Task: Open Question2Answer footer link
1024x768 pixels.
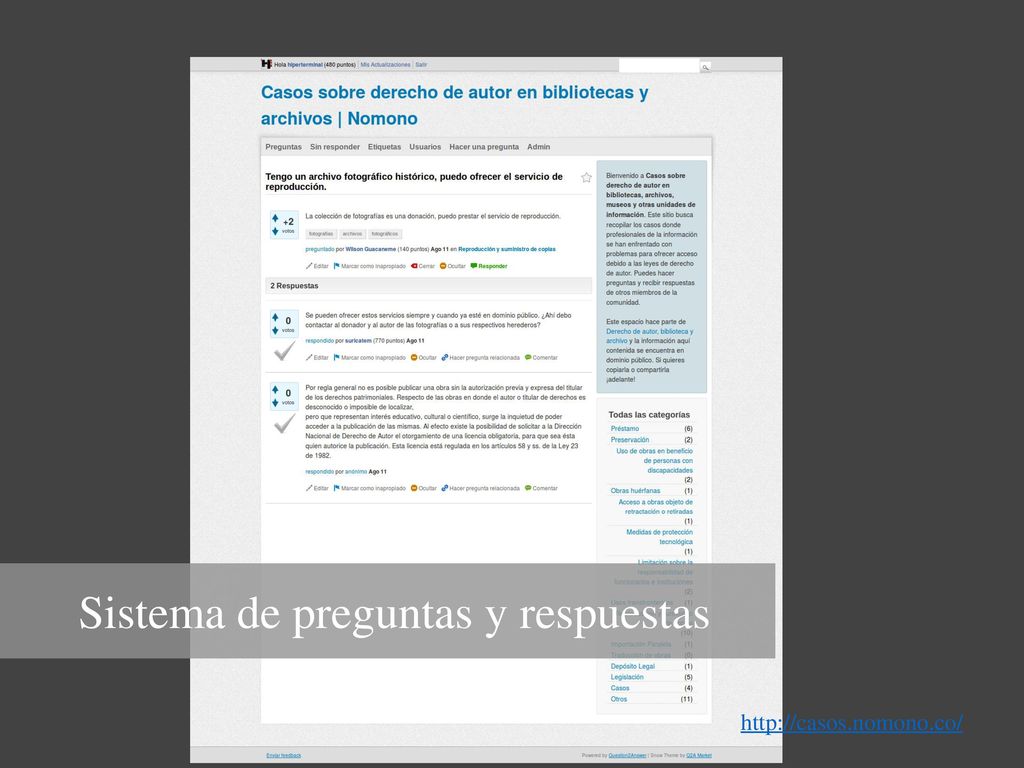Action: tap(627, 756)
